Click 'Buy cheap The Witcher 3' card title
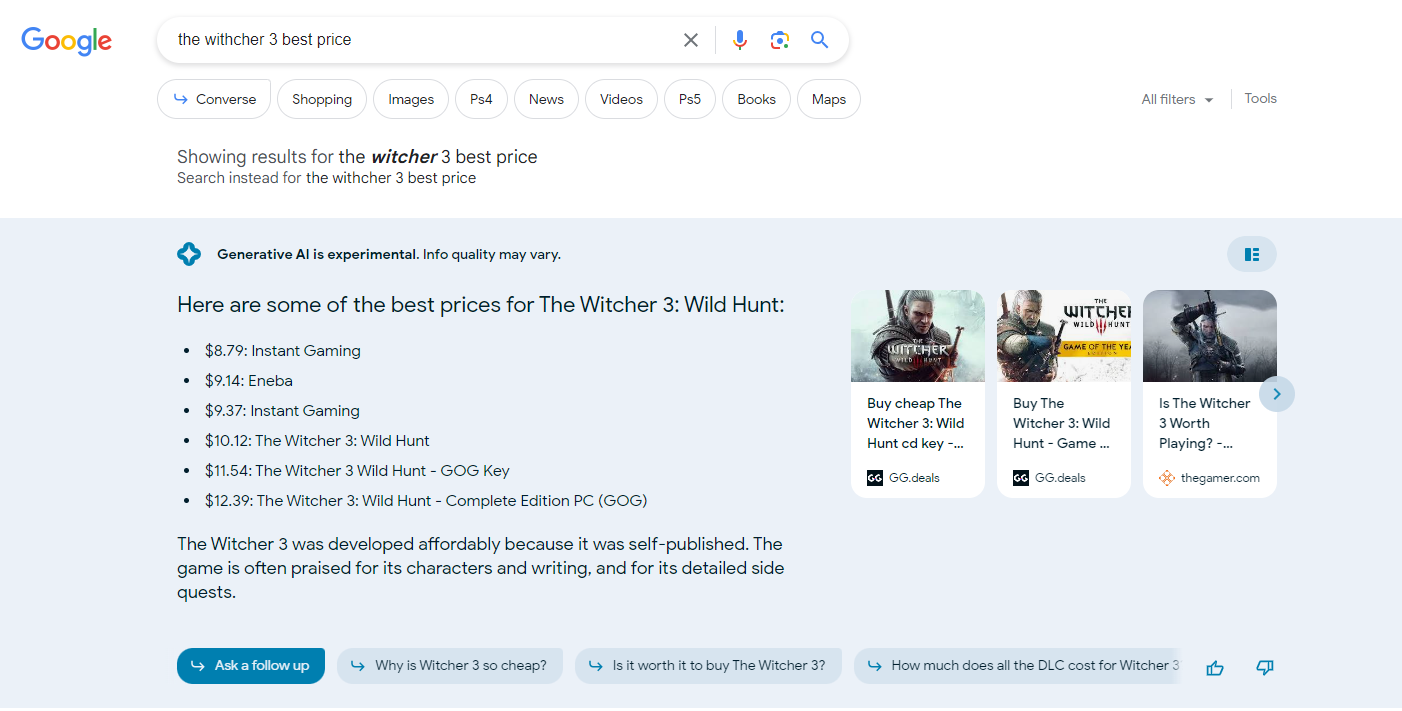The image size is (1402, 711). point(916,423)
